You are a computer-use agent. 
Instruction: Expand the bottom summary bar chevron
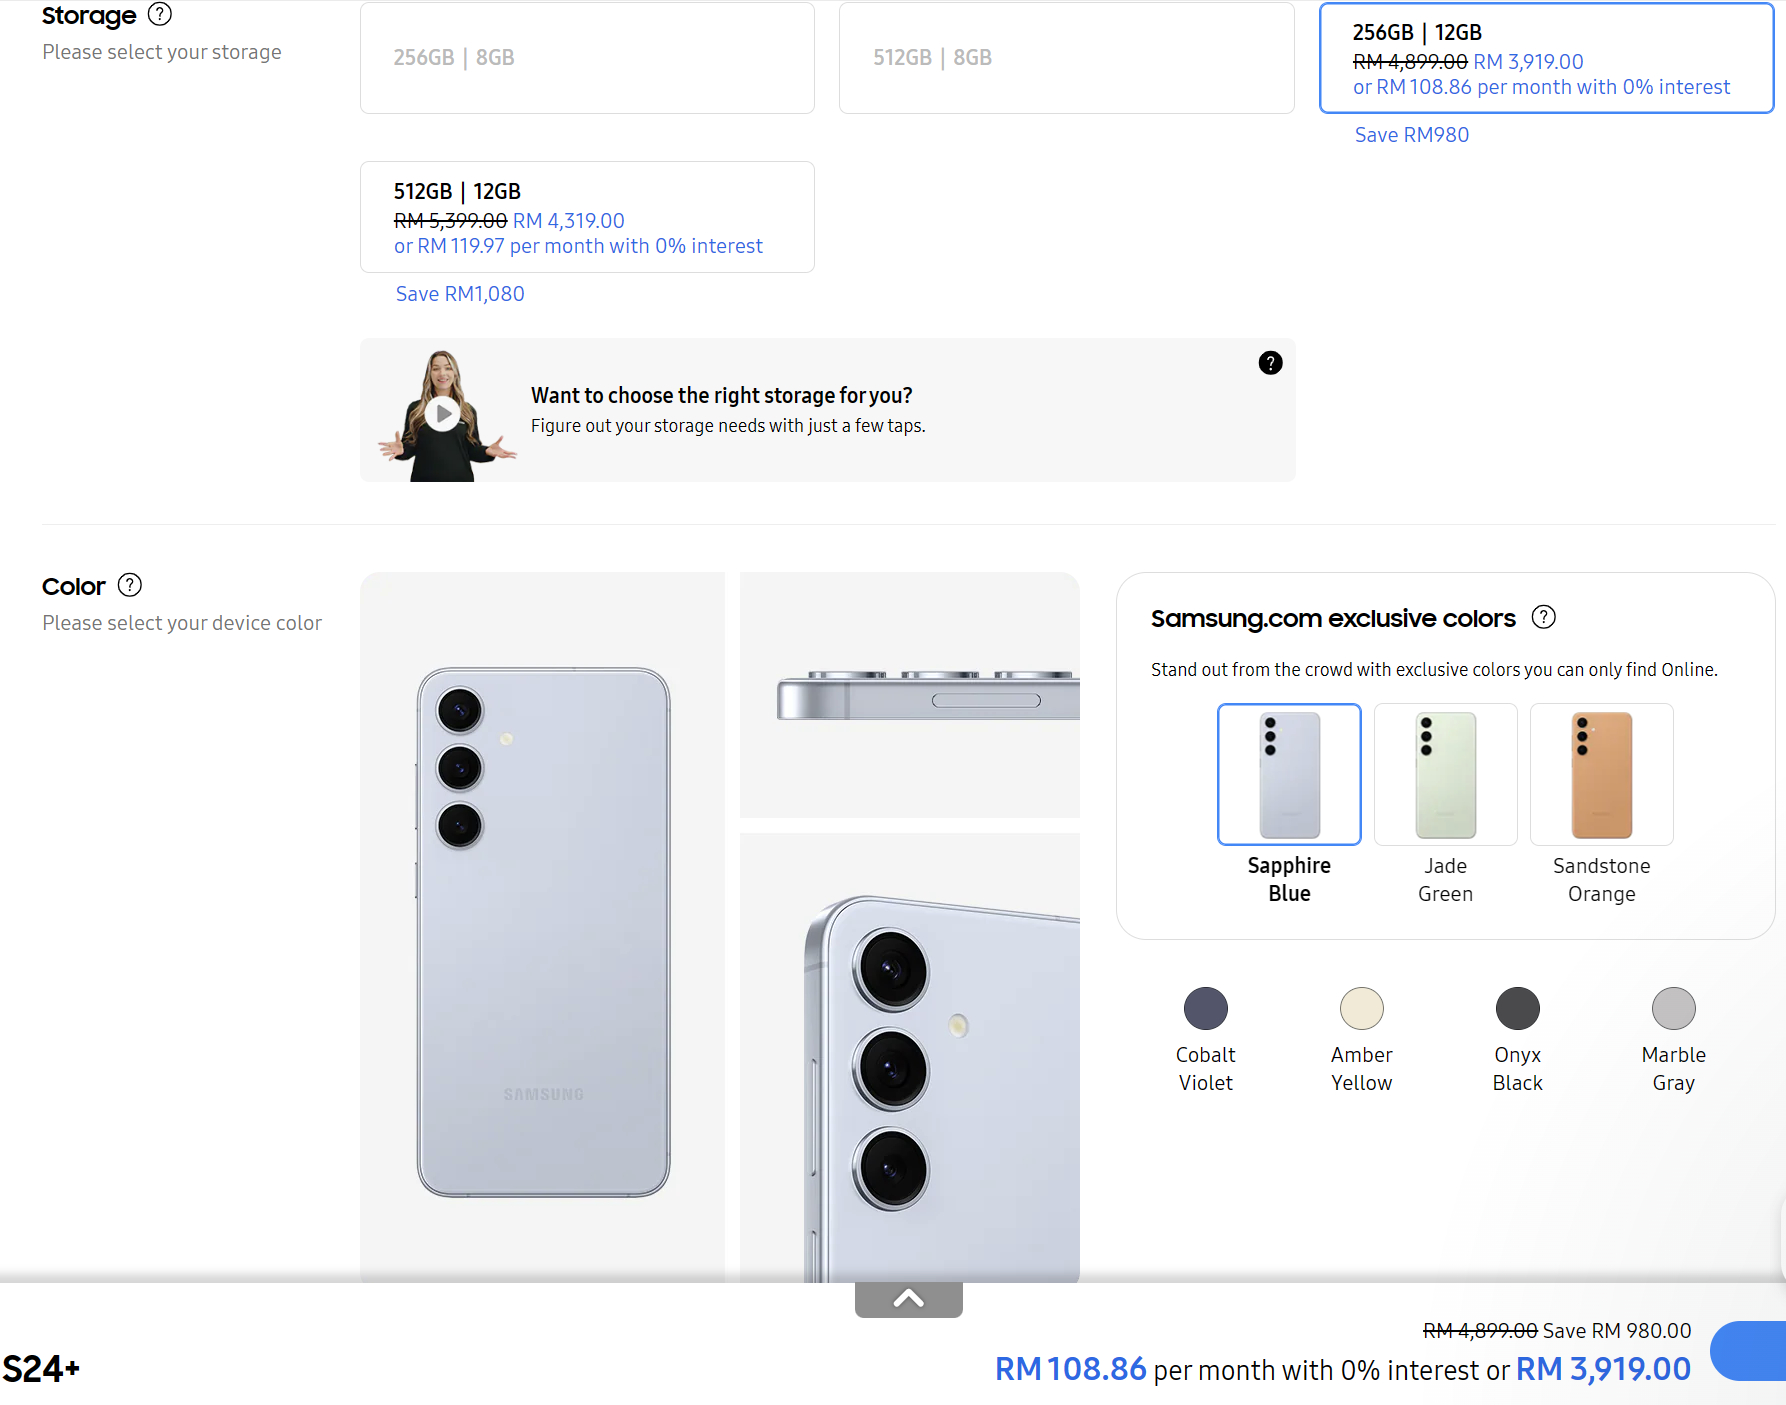coord(909,1299)
